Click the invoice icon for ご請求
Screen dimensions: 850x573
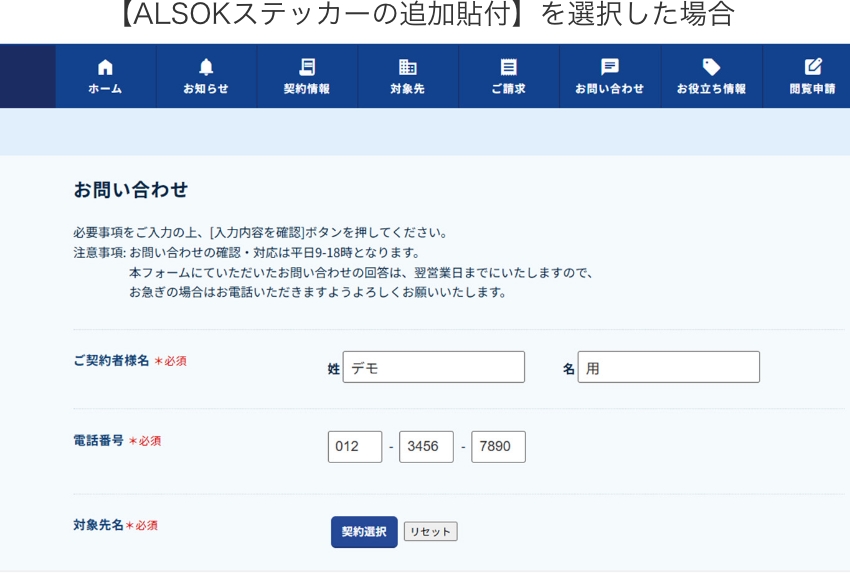click(x=508, y=67)
